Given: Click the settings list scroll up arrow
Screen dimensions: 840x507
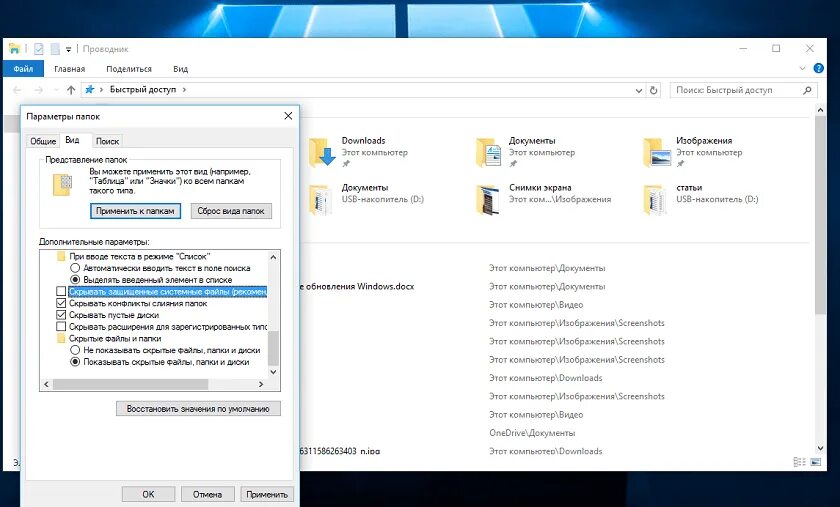Looking at the screenshot, I should point(273,257).
